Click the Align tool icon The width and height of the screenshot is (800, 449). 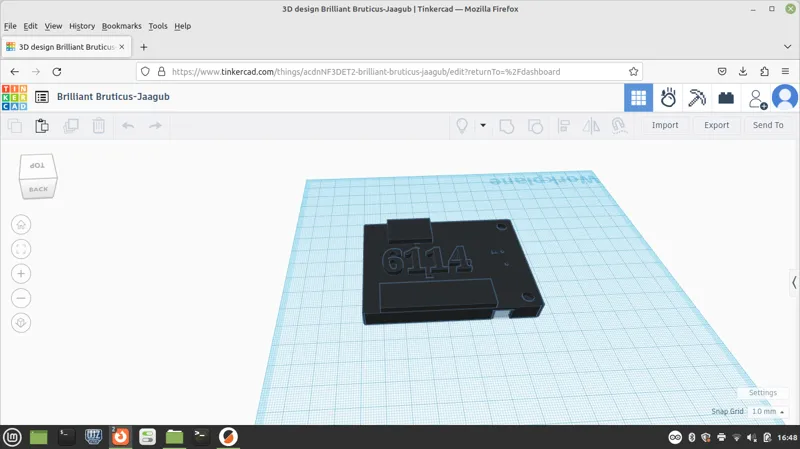pos(564,126)
